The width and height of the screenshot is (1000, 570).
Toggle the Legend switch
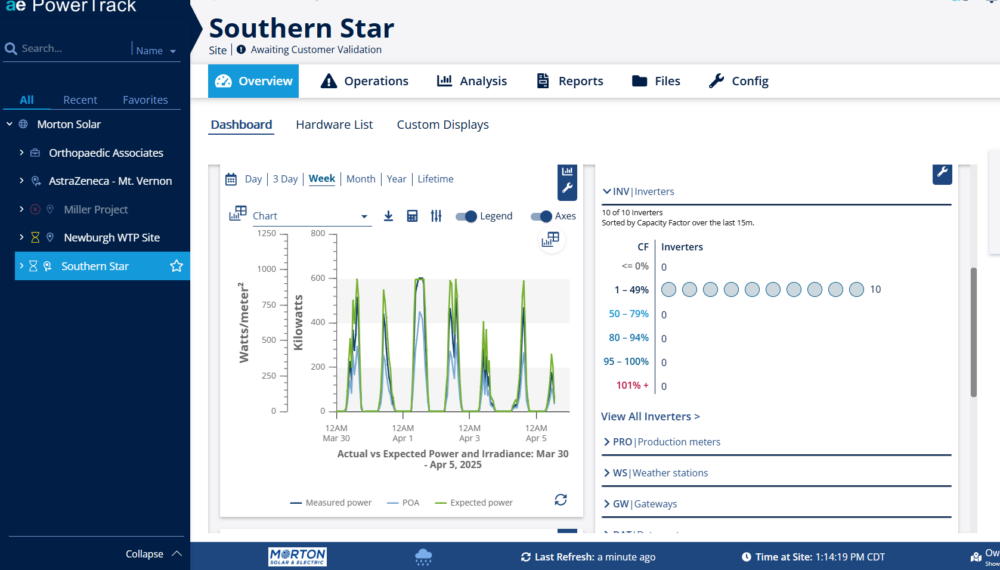466,216
